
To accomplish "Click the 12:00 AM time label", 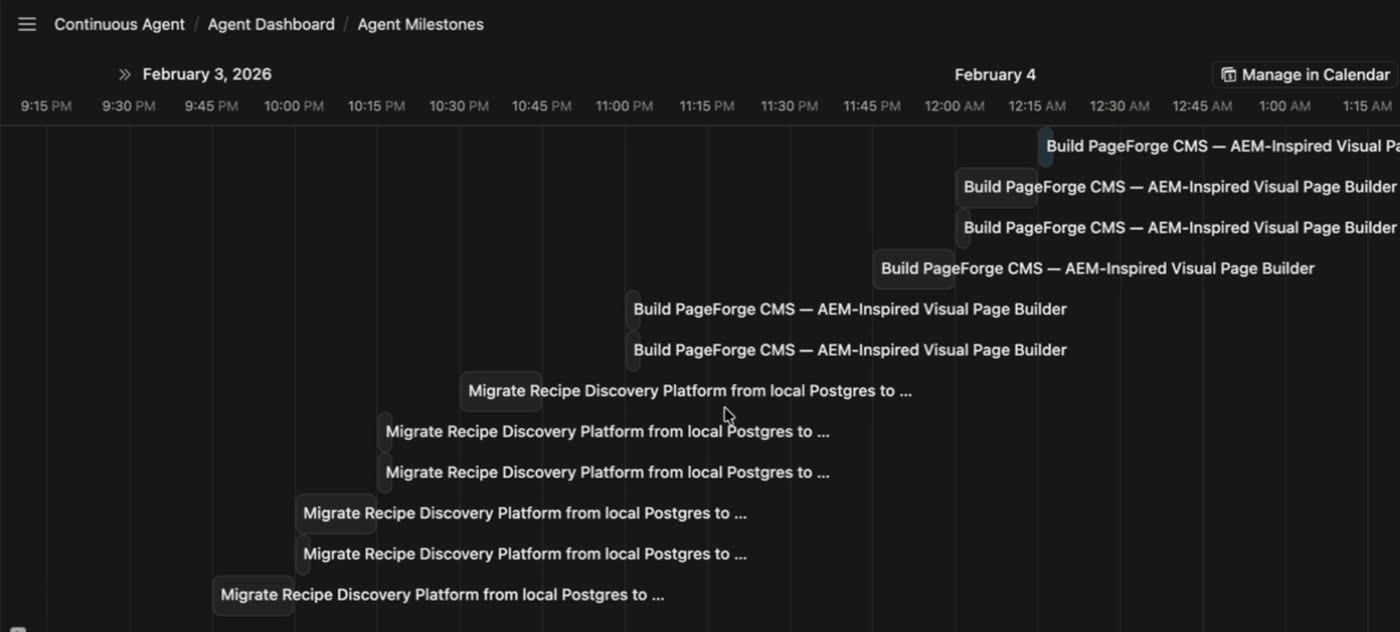I will click(x=955, y=106).
